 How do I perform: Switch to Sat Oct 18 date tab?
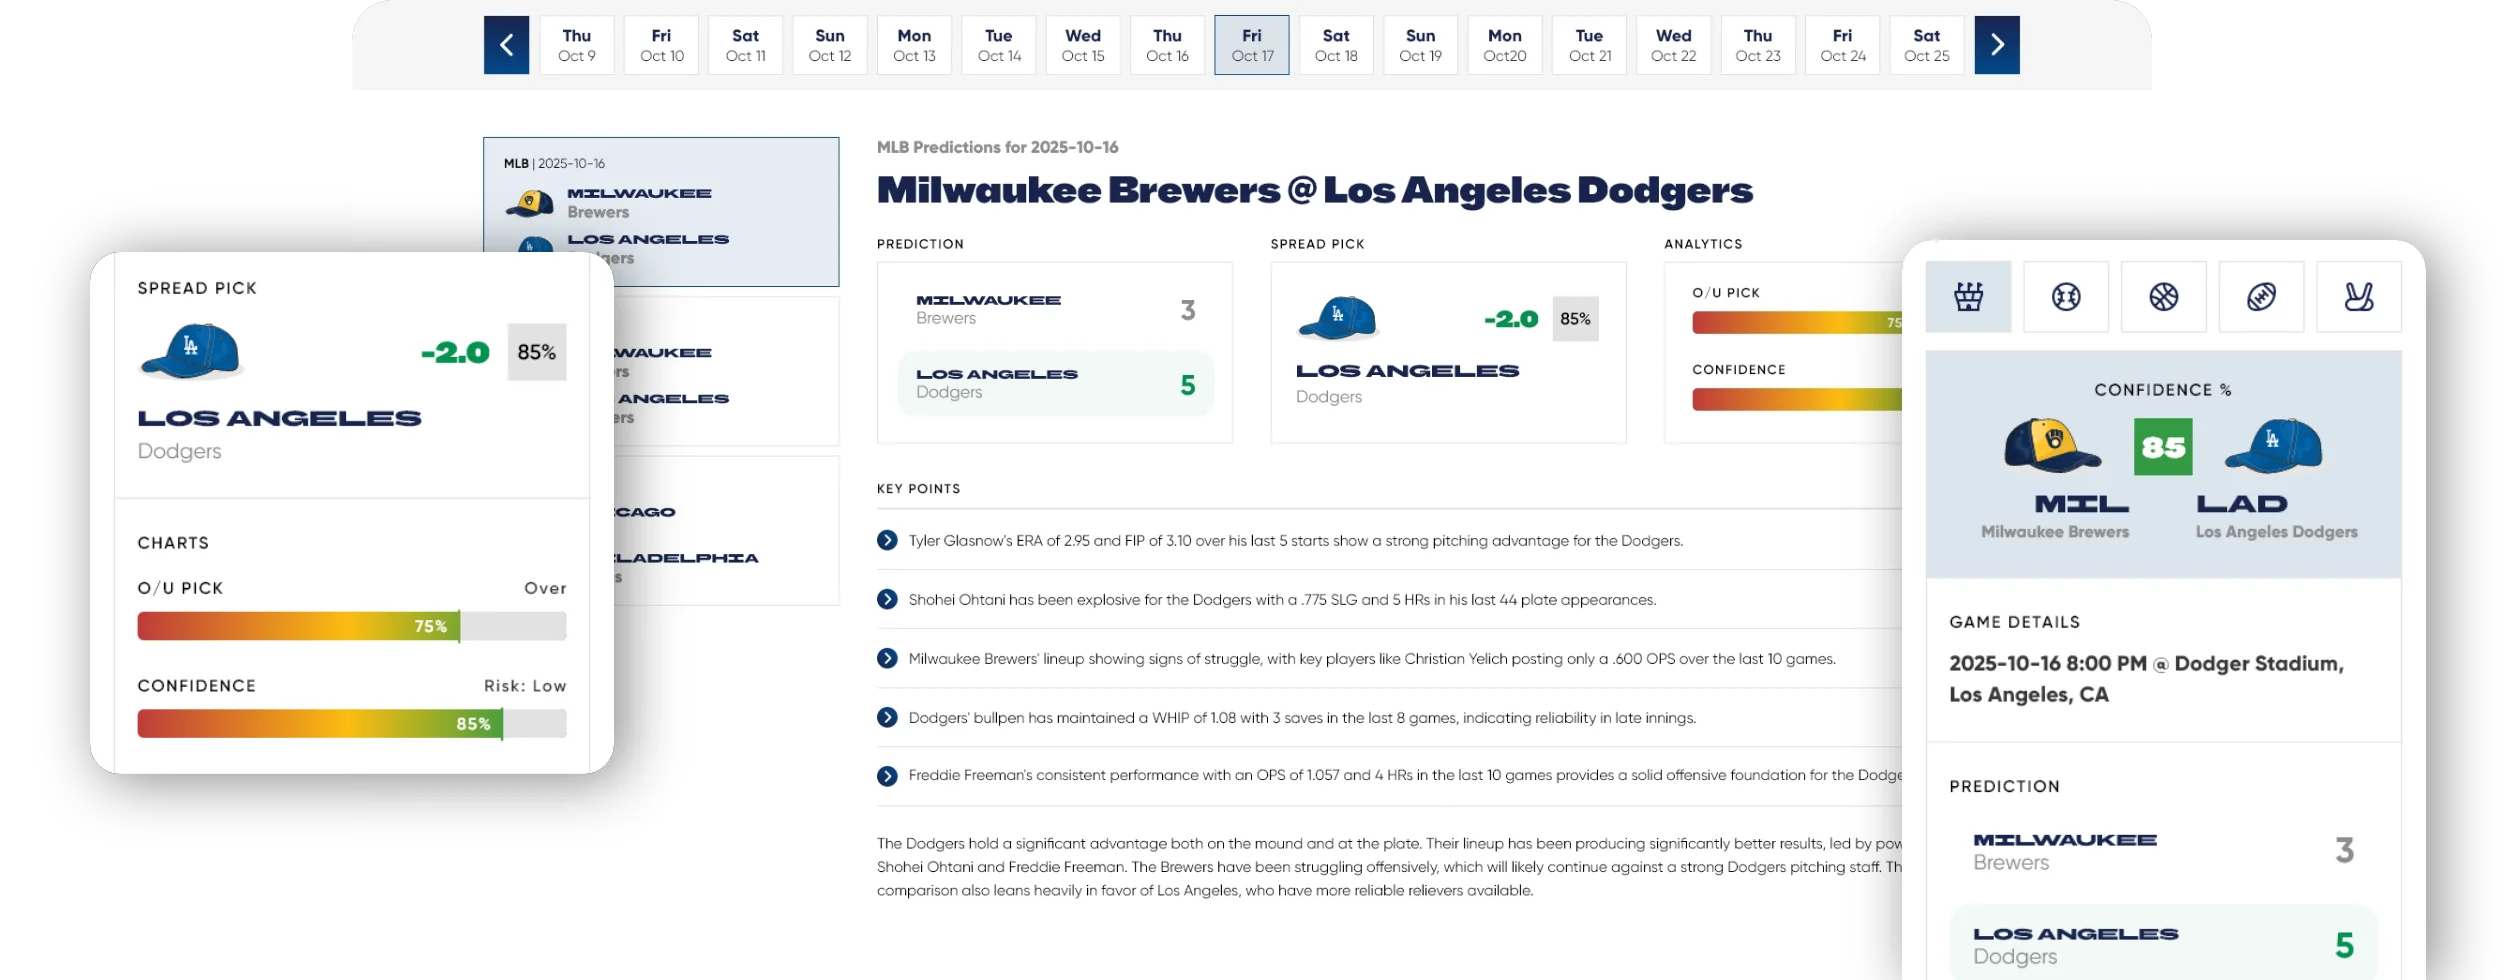1336,45
